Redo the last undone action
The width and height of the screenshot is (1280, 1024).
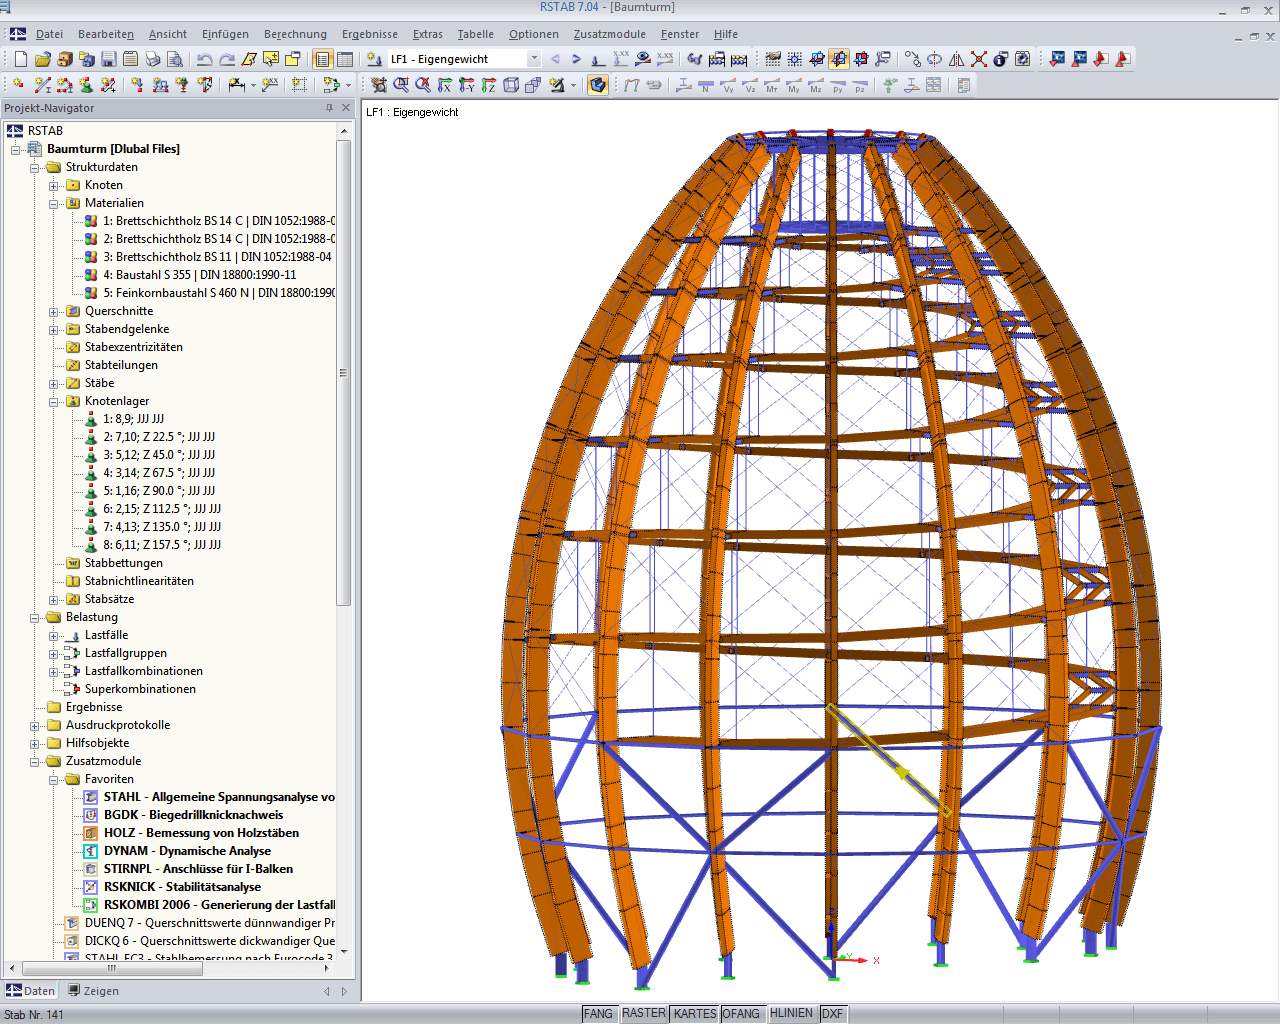coord(227,59)
